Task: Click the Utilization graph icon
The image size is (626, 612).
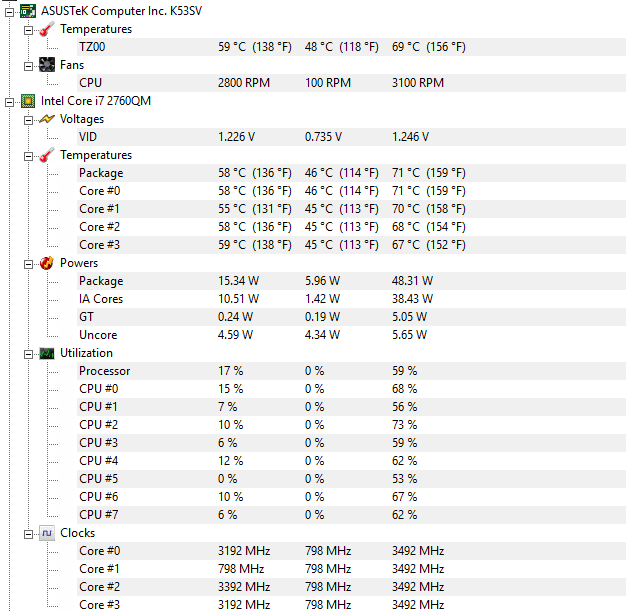Action: tap(47, 353)
